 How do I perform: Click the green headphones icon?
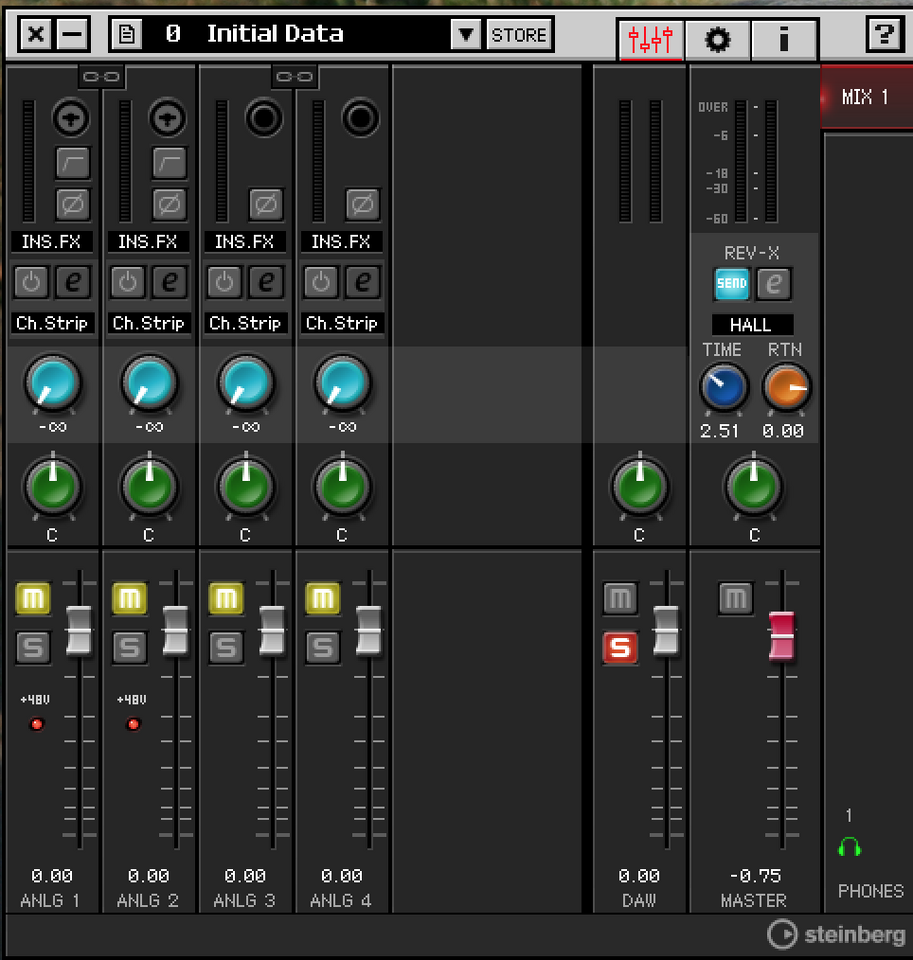point(849,847)
